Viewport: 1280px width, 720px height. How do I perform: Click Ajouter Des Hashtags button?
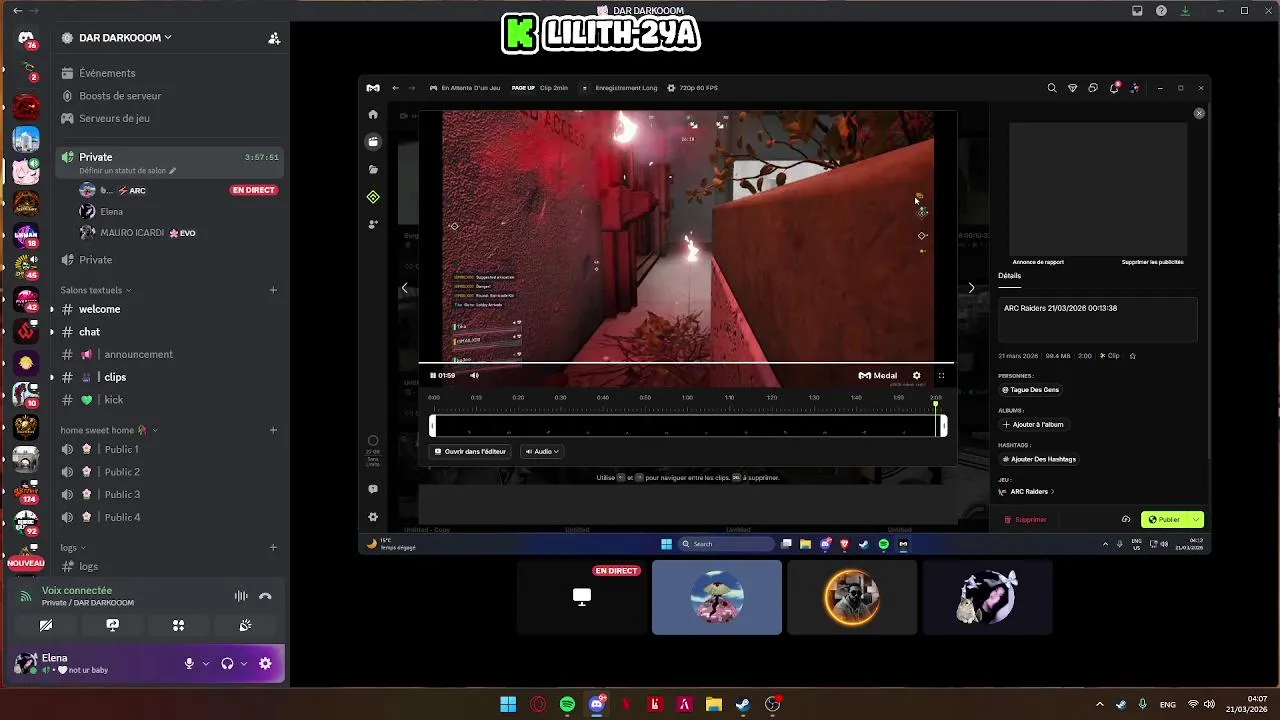[1040, 459]
